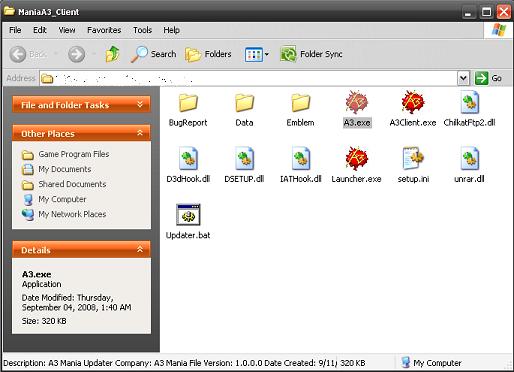Click the Windows flag logo
Viewport: 514px width, 372px height.
coord(498,30)
